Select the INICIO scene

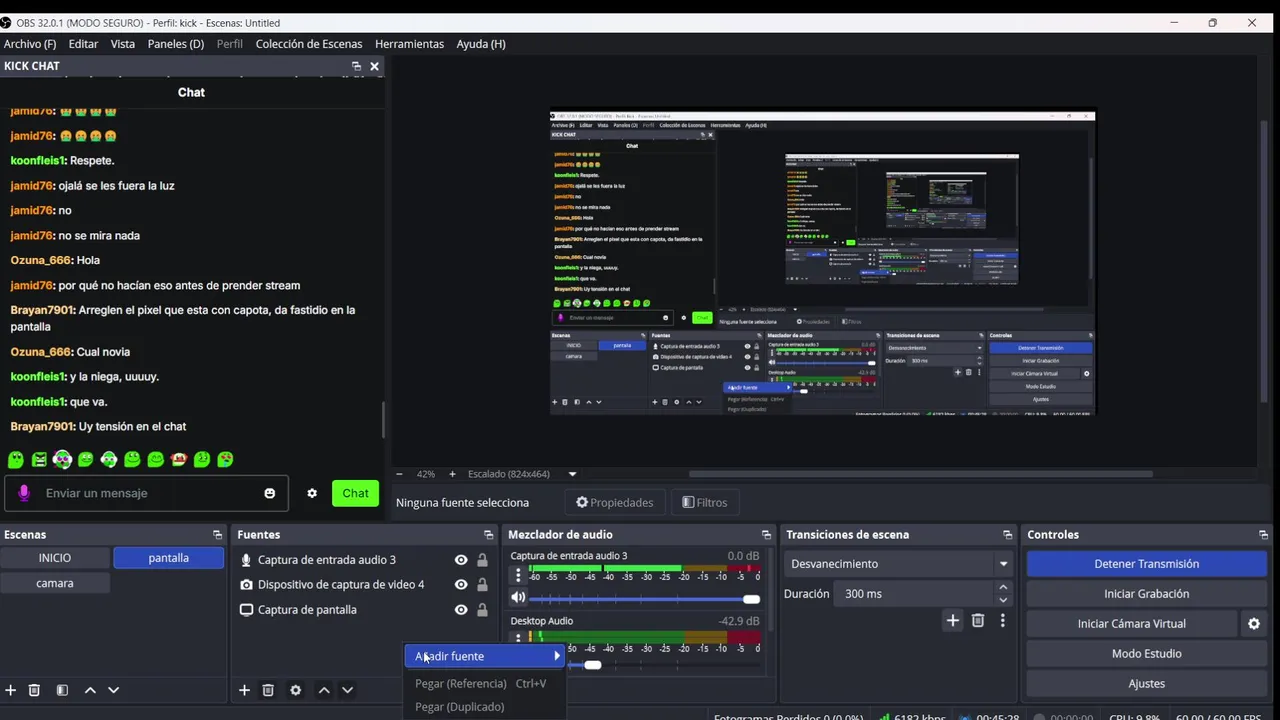pos(55,558)
